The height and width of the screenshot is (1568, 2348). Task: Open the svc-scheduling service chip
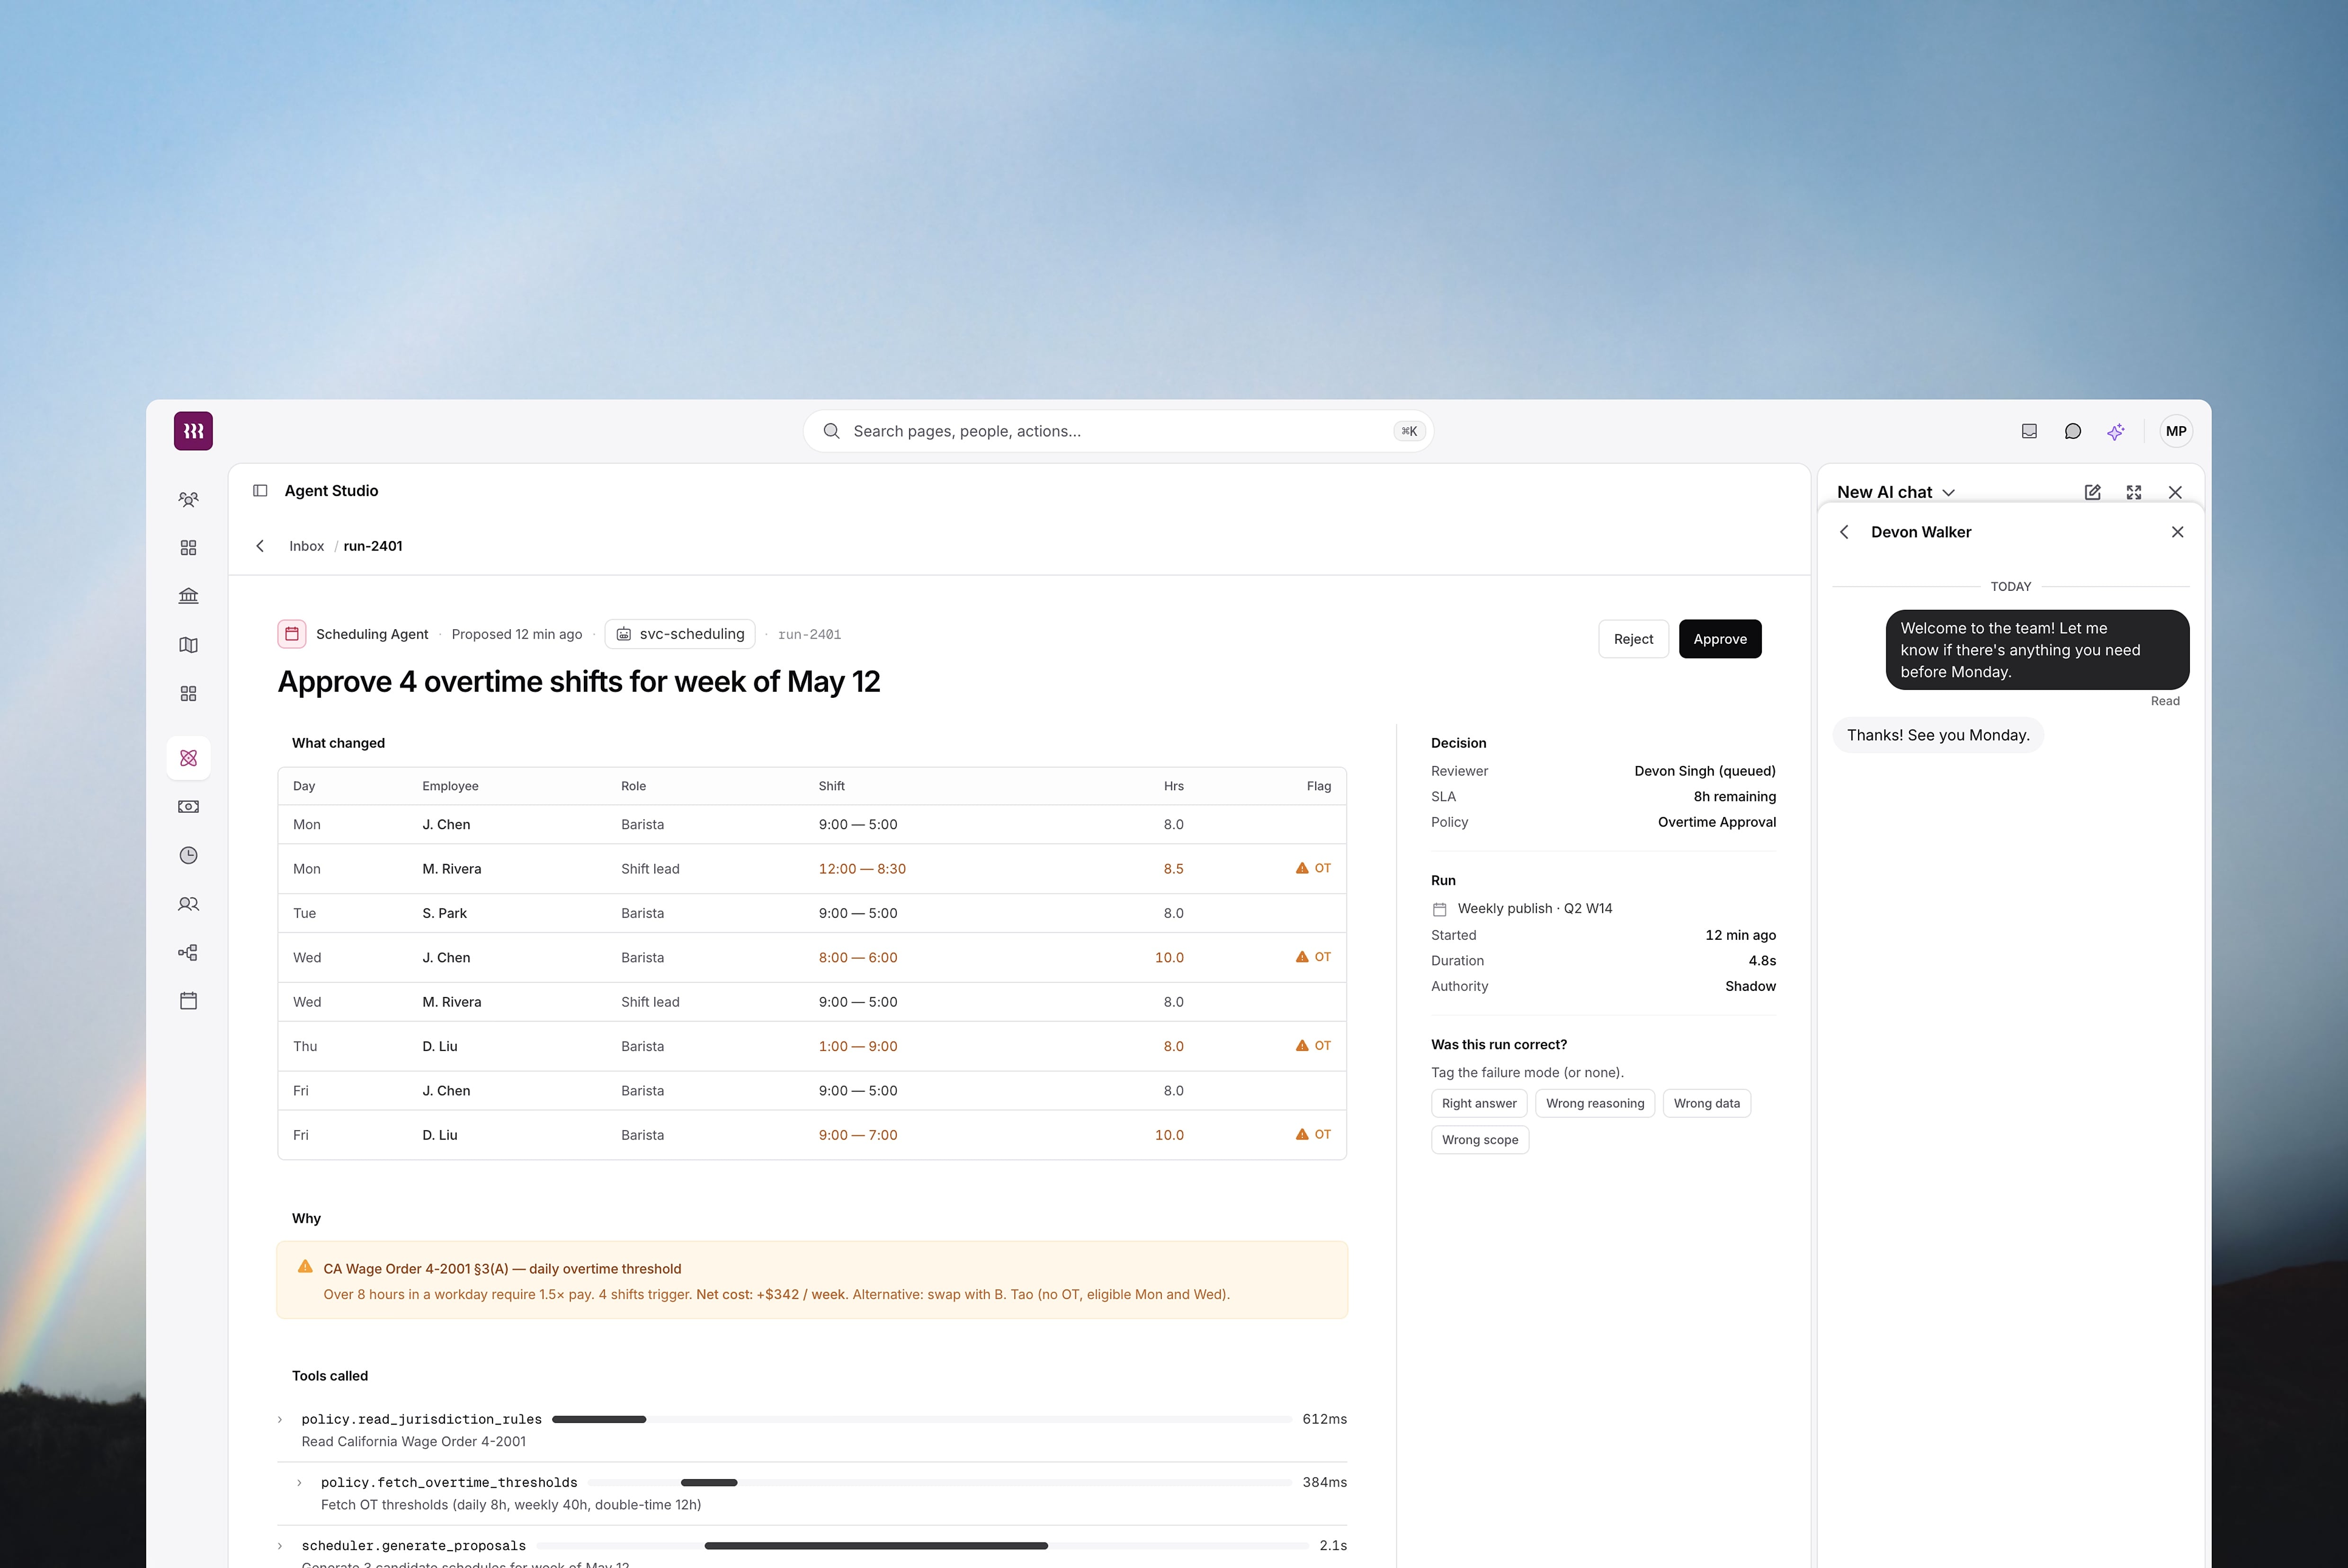pyautogui.click(x=680, y=634)
